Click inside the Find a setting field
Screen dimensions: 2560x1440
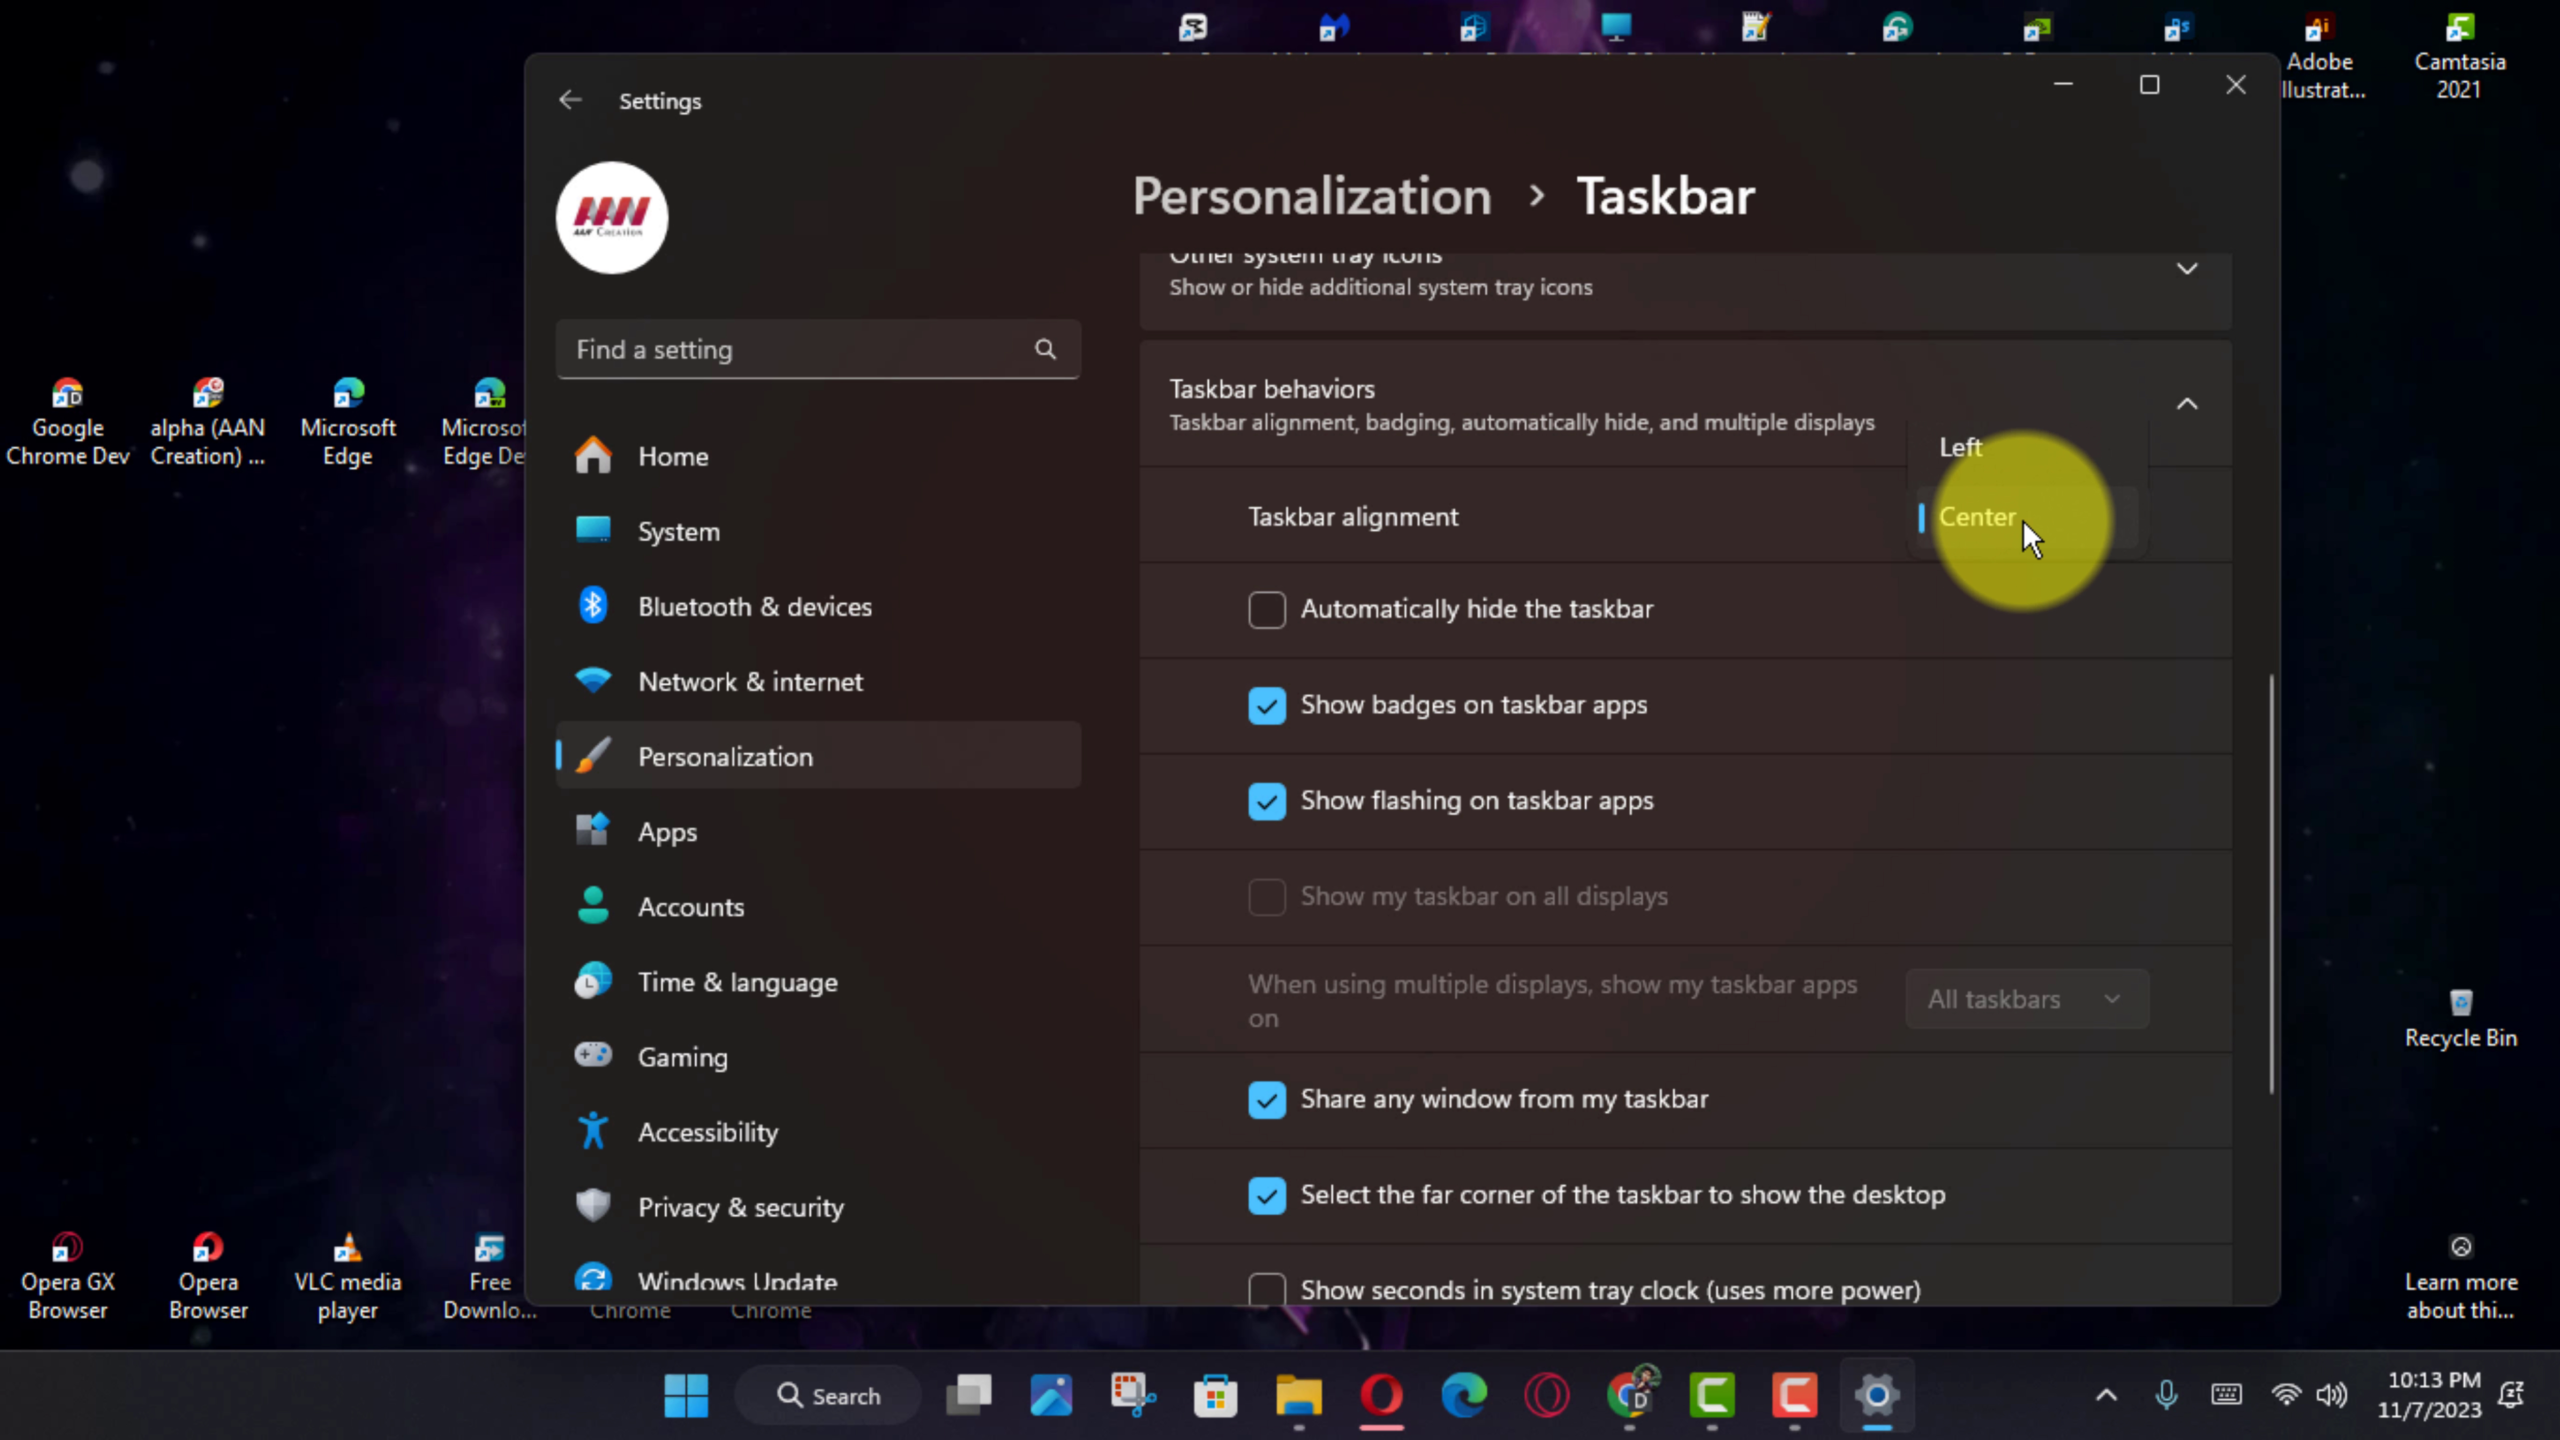click(x=790, y=349)
